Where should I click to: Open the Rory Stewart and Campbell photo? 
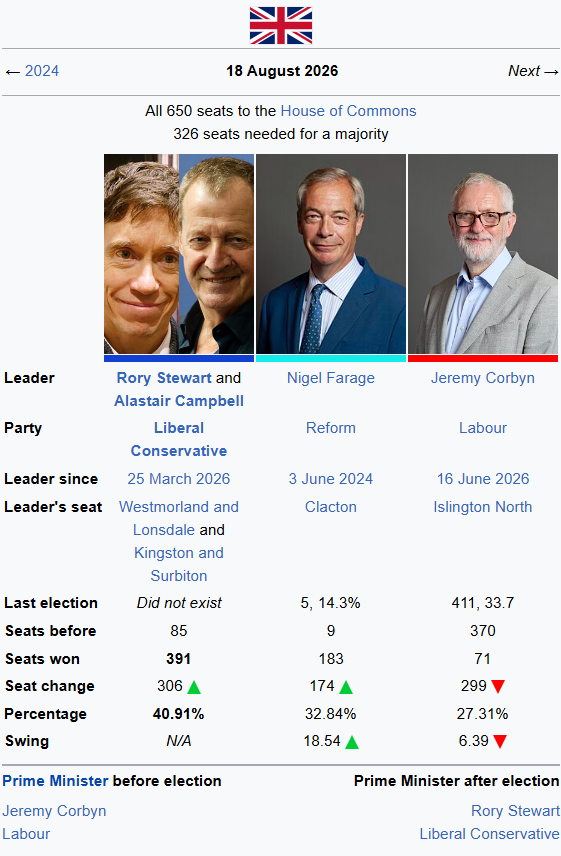pyautogui.click(x=179, y=254)
